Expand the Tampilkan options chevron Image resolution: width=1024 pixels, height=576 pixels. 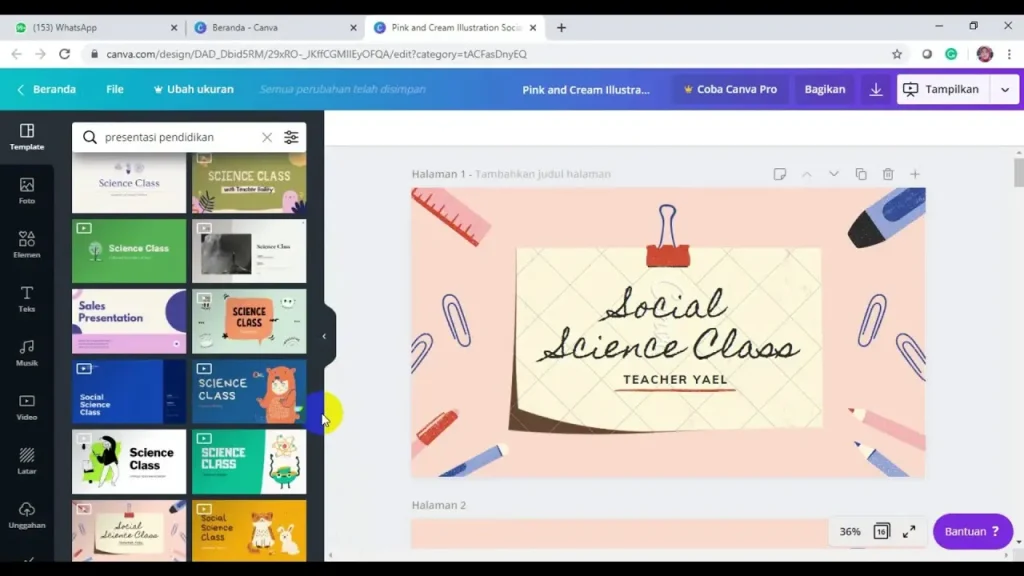[1005, 89]
